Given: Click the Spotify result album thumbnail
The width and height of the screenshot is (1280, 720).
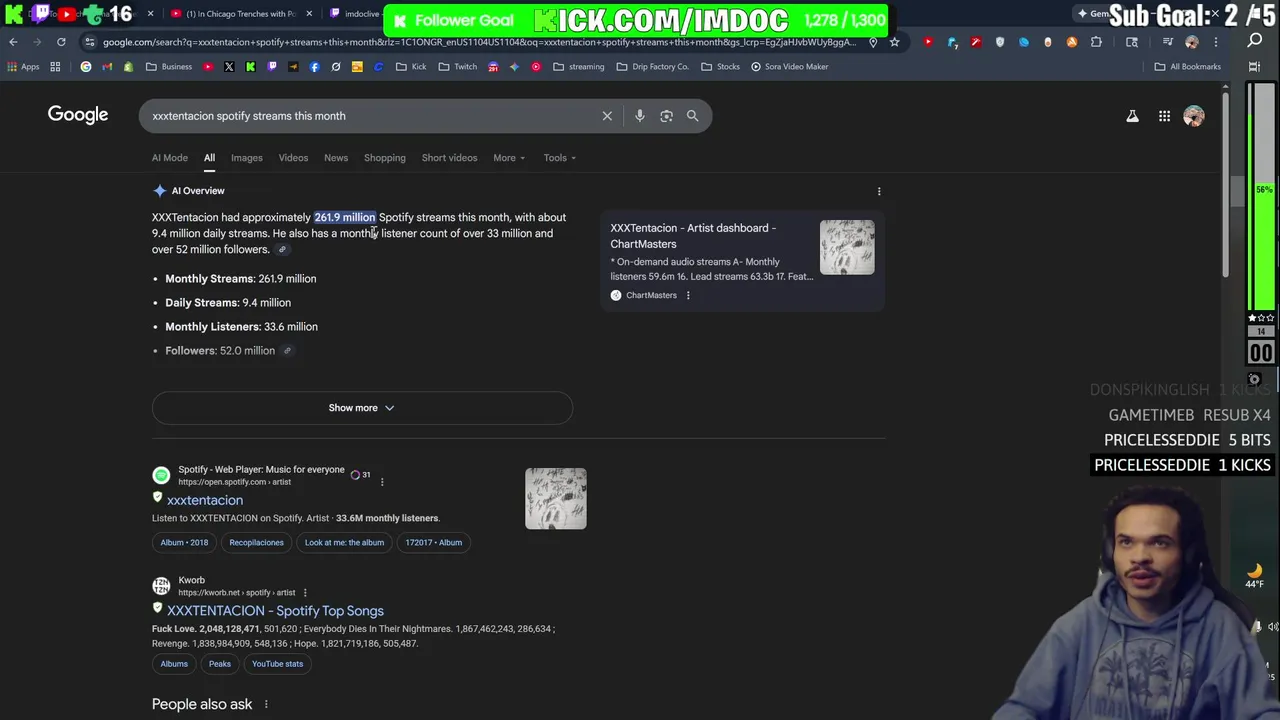Looking at the screenshot, I should [x=556, y=498].
